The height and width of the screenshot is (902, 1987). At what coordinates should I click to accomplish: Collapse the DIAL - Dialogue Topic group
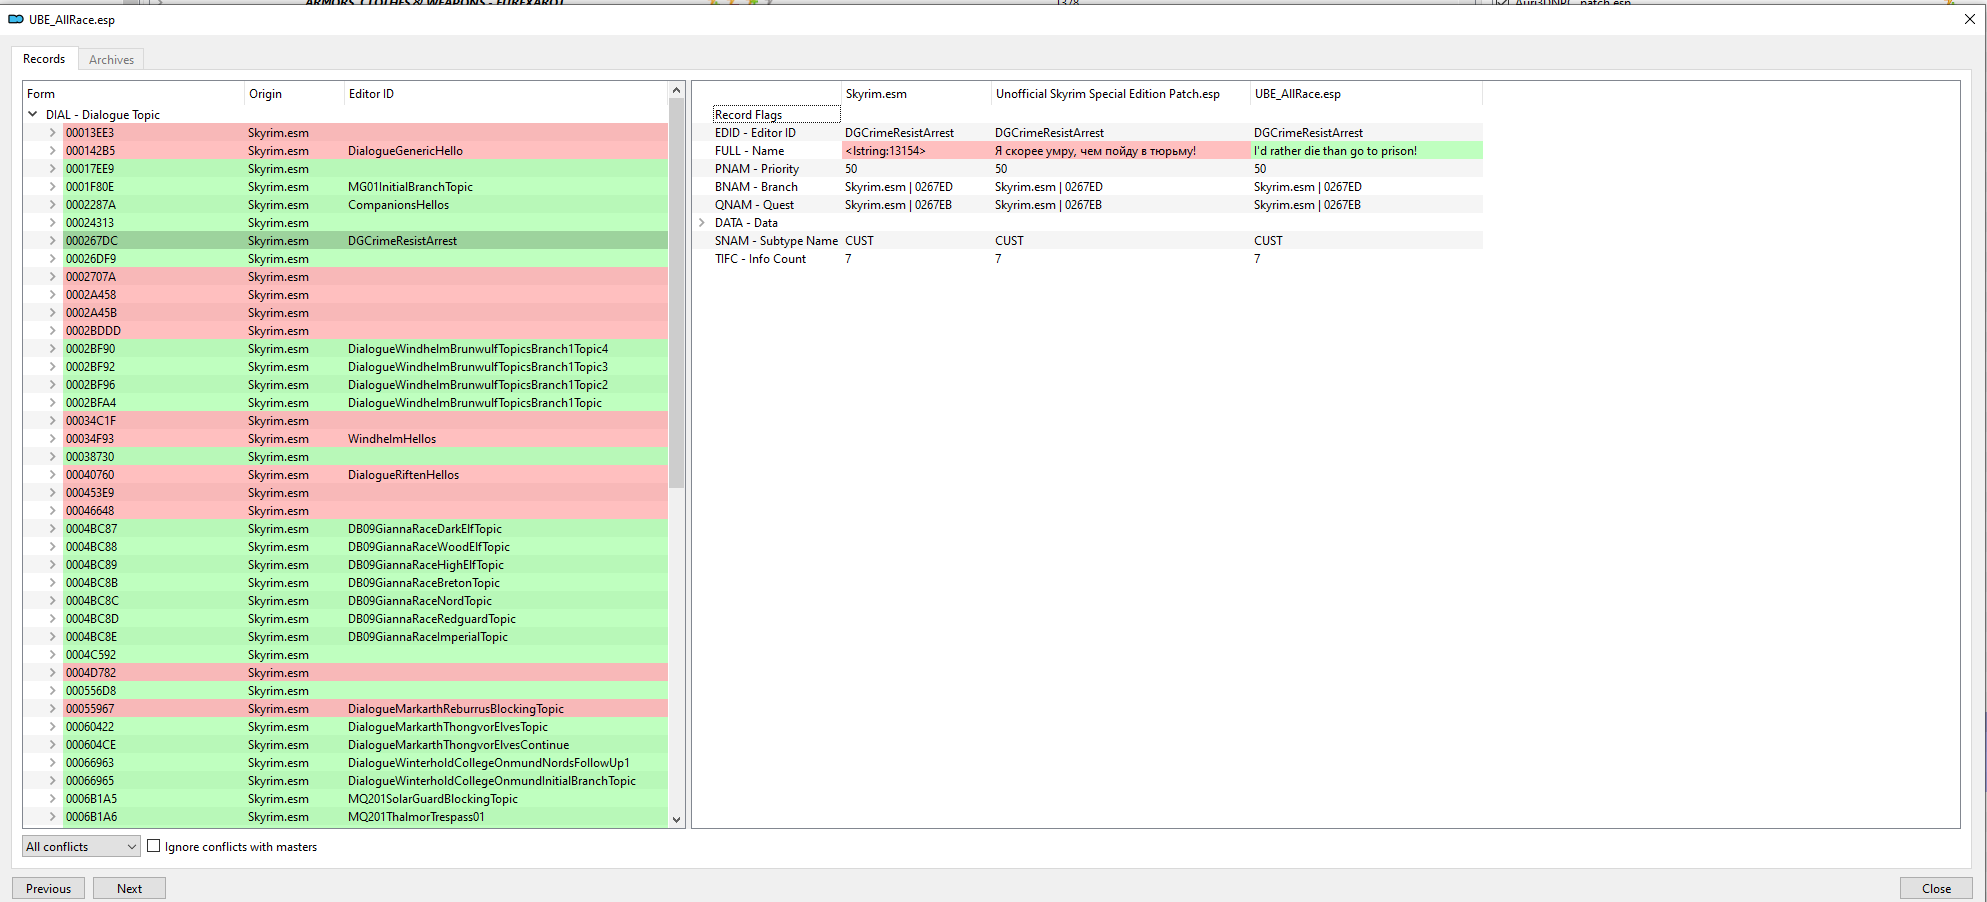point(33,115)
